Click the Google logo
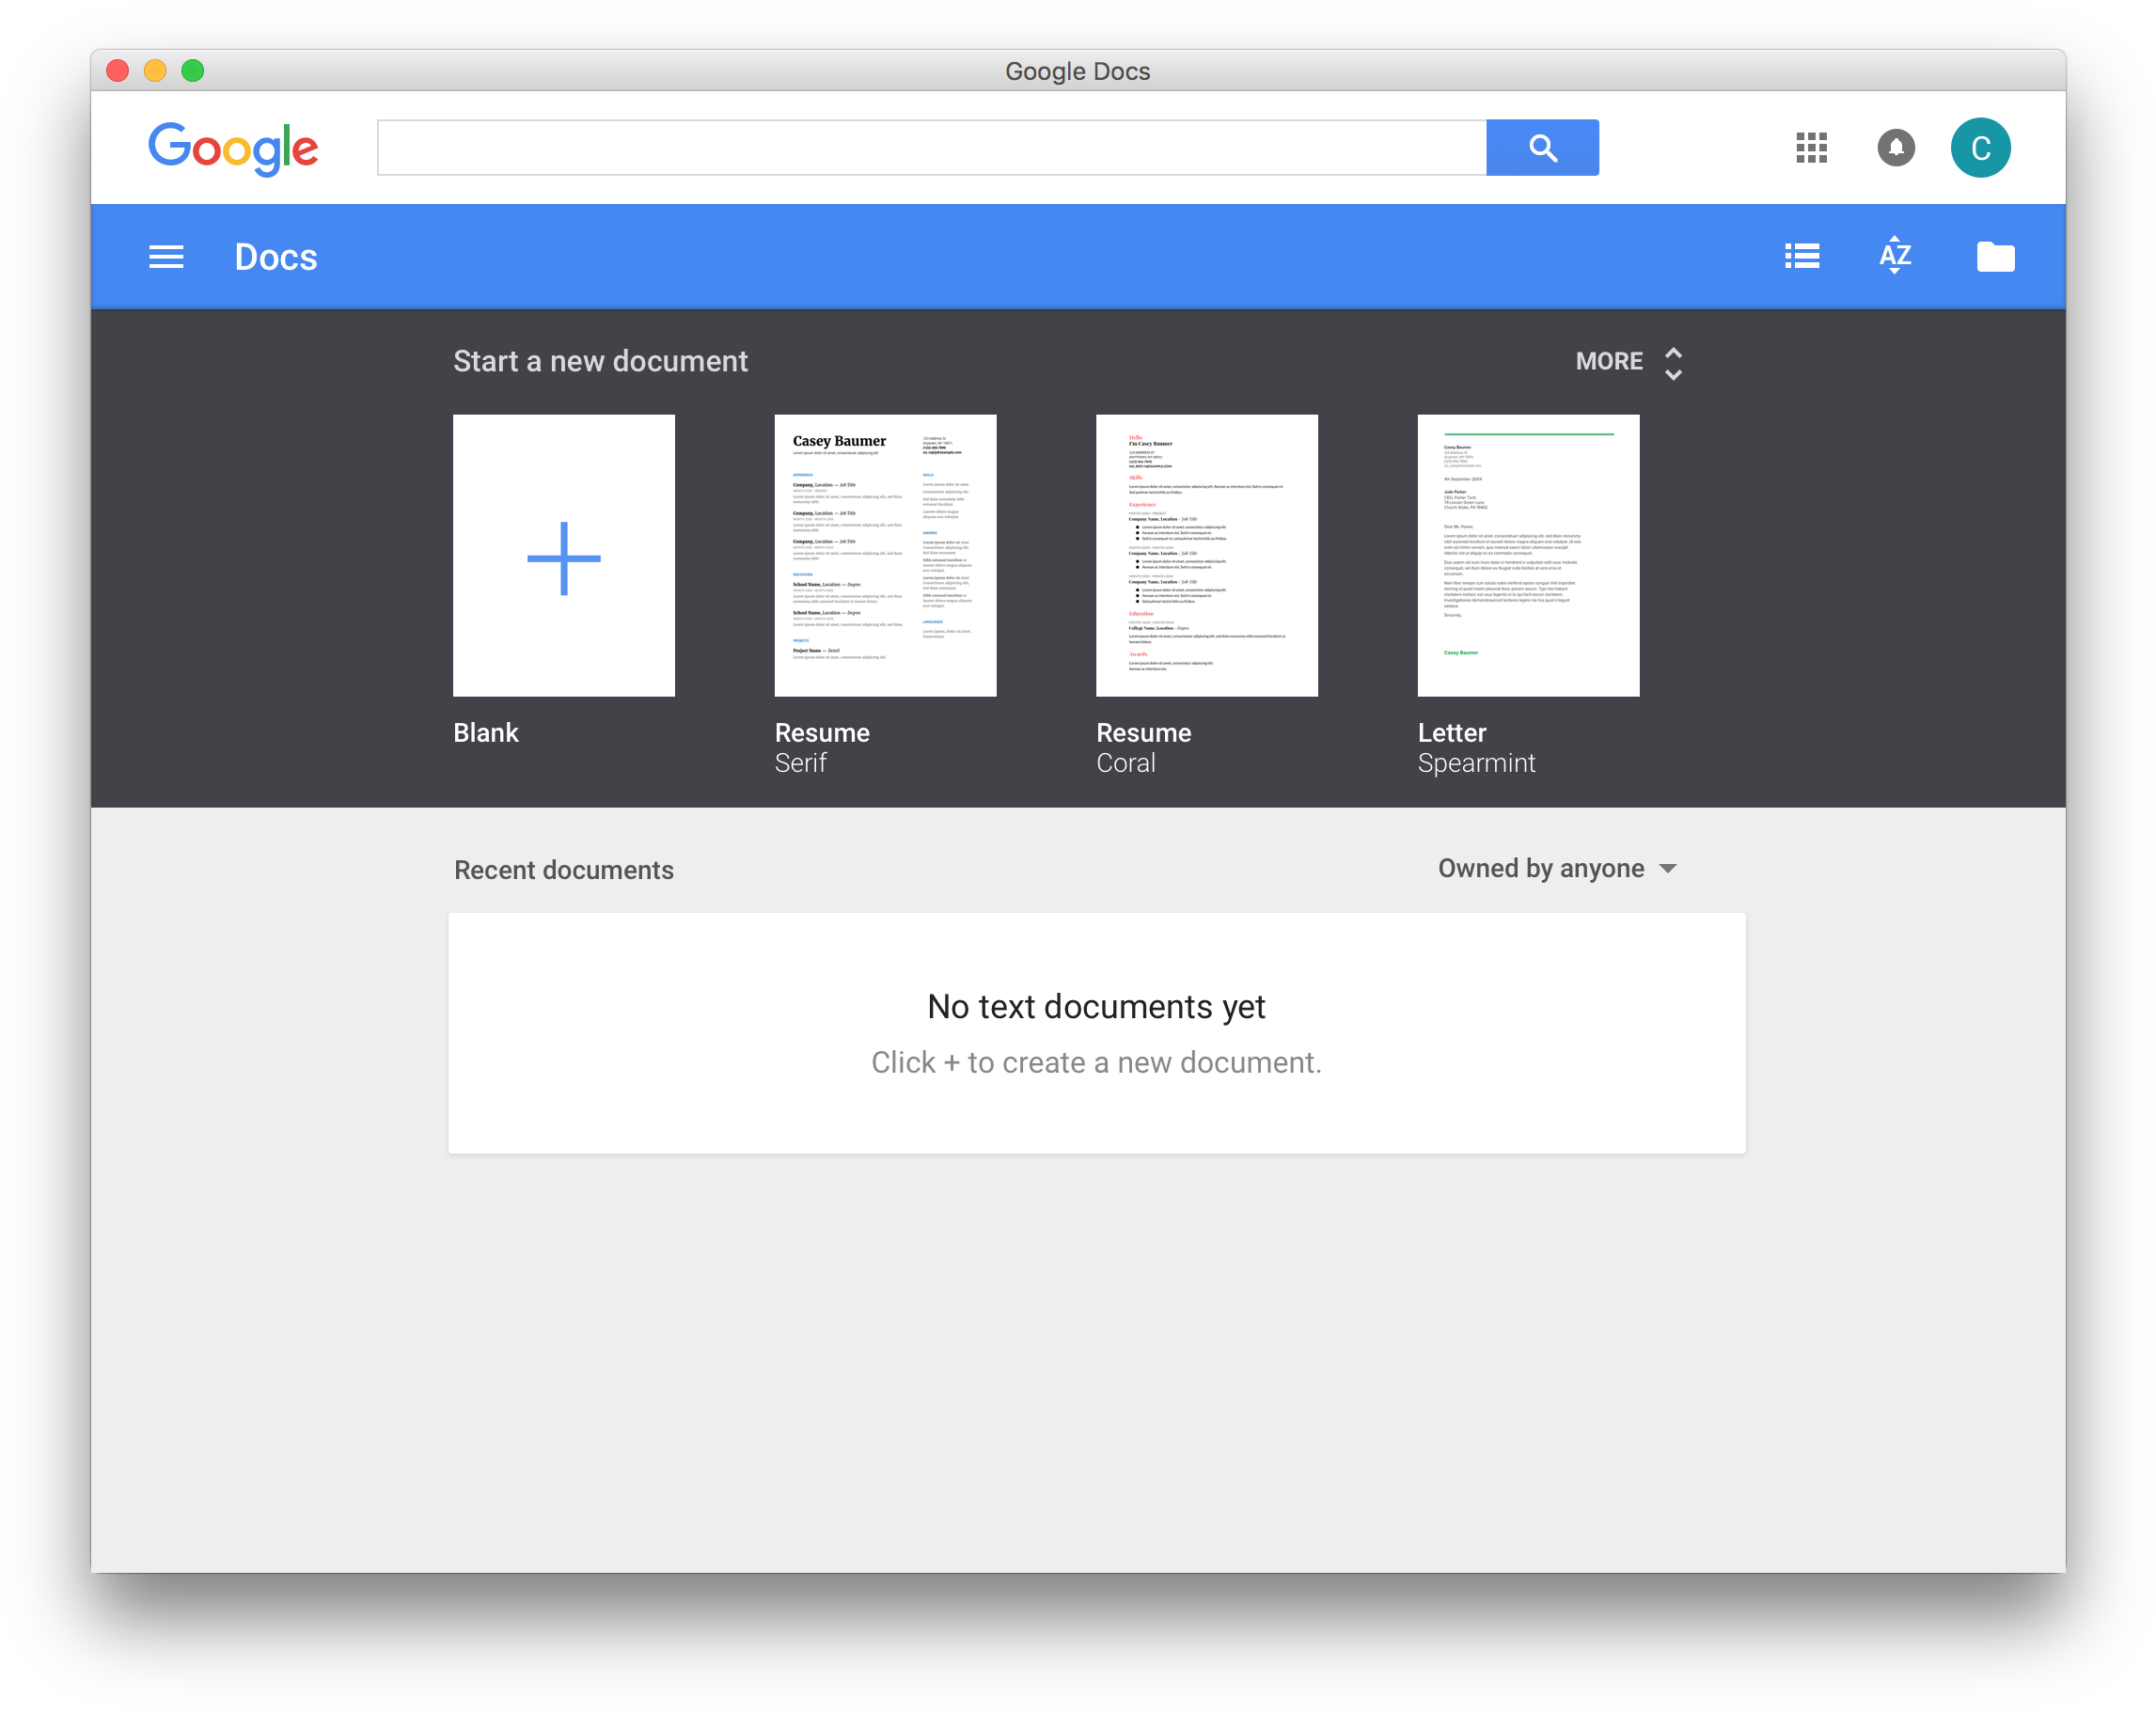Screen dimensions: 2156x1712 [x=234, y=148]
